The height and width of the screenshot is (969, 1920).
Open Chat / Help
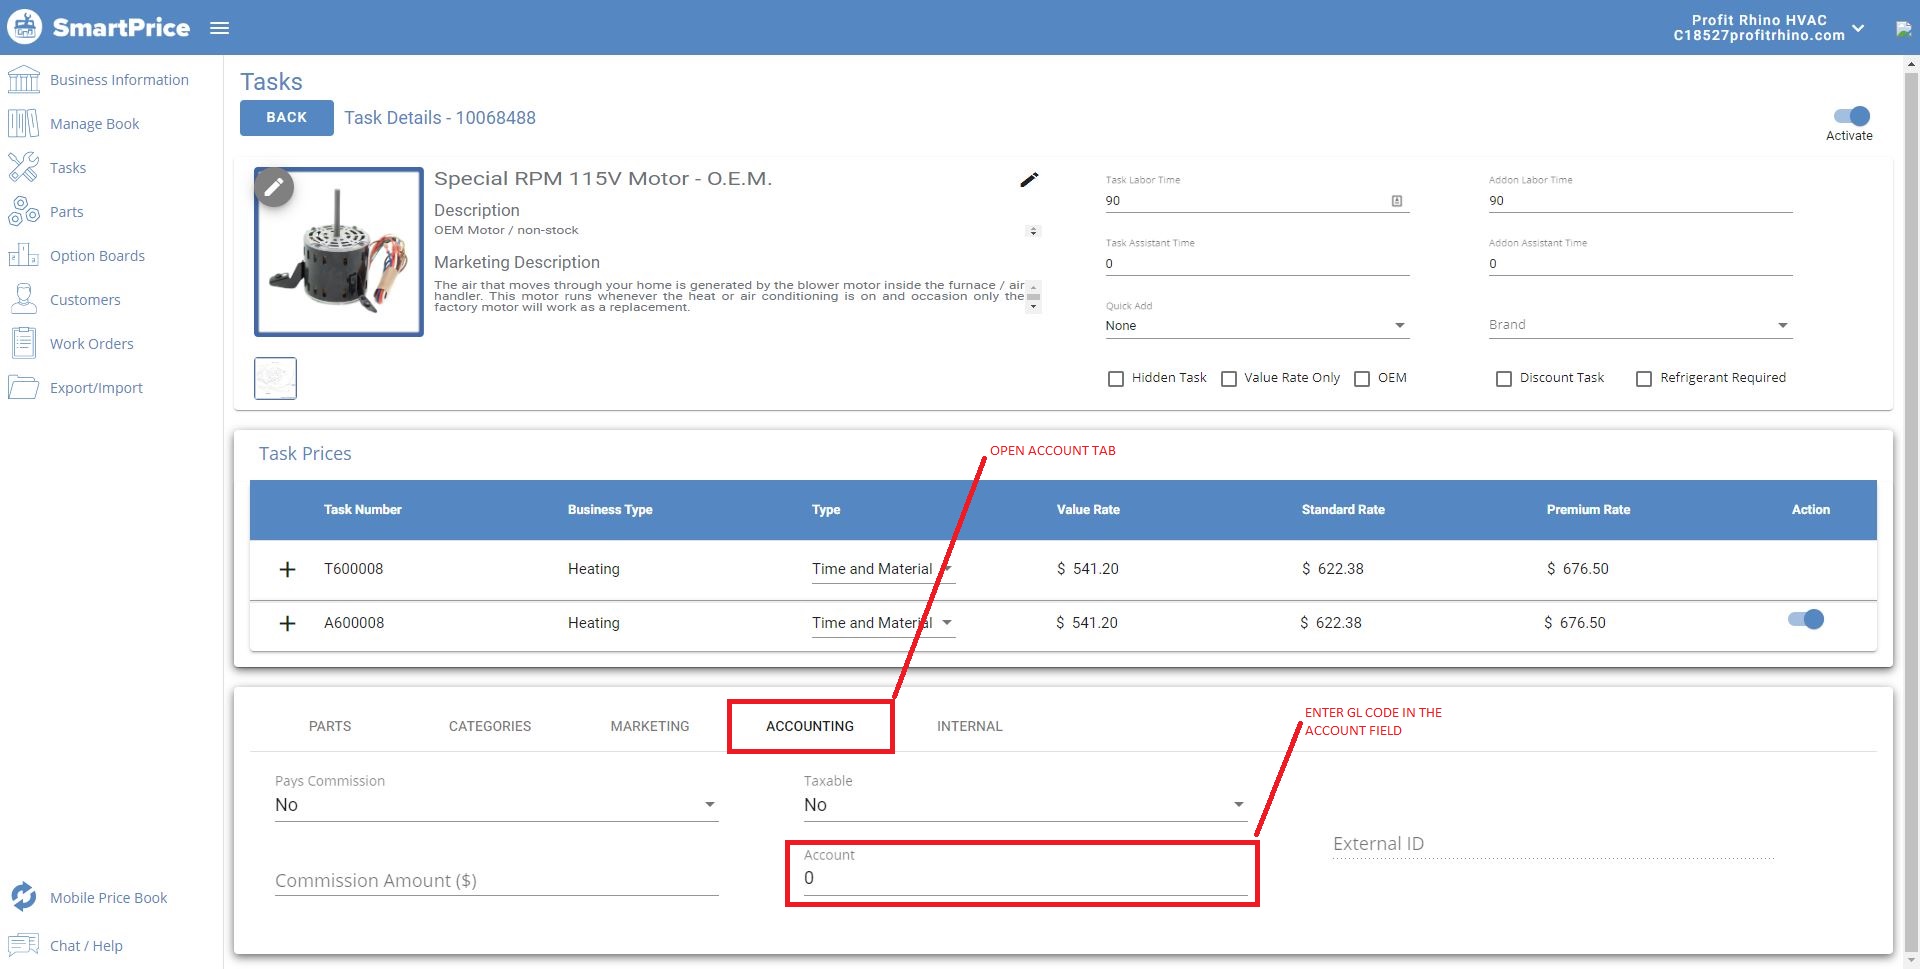[86, 945]
